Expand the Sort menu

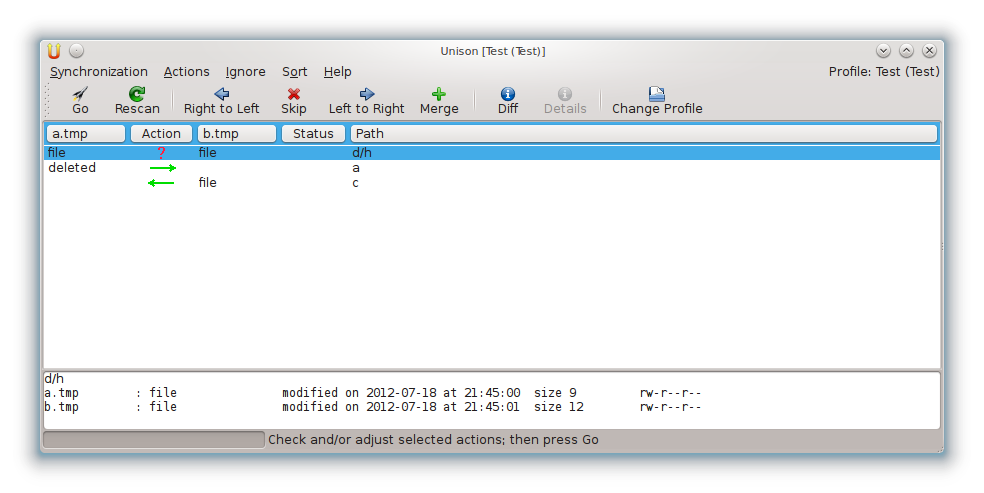click(294, 72)
